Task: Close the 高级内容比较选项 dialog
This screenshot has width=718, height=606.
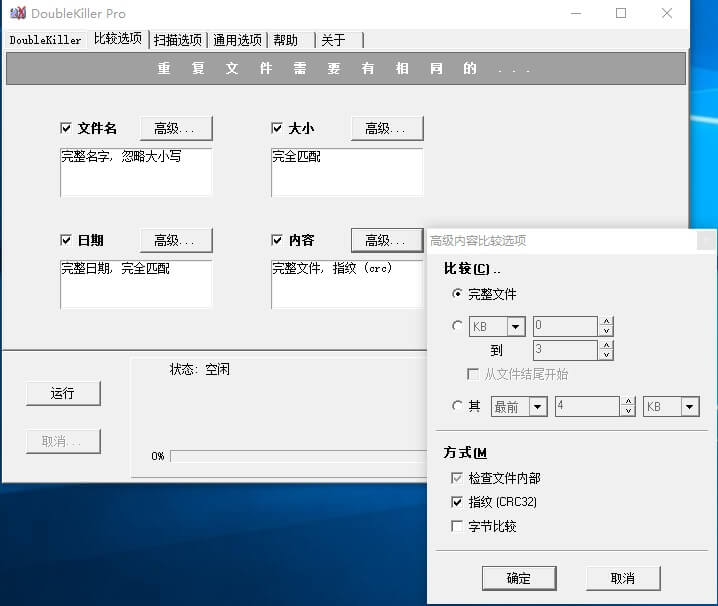Action: [706, 240]
